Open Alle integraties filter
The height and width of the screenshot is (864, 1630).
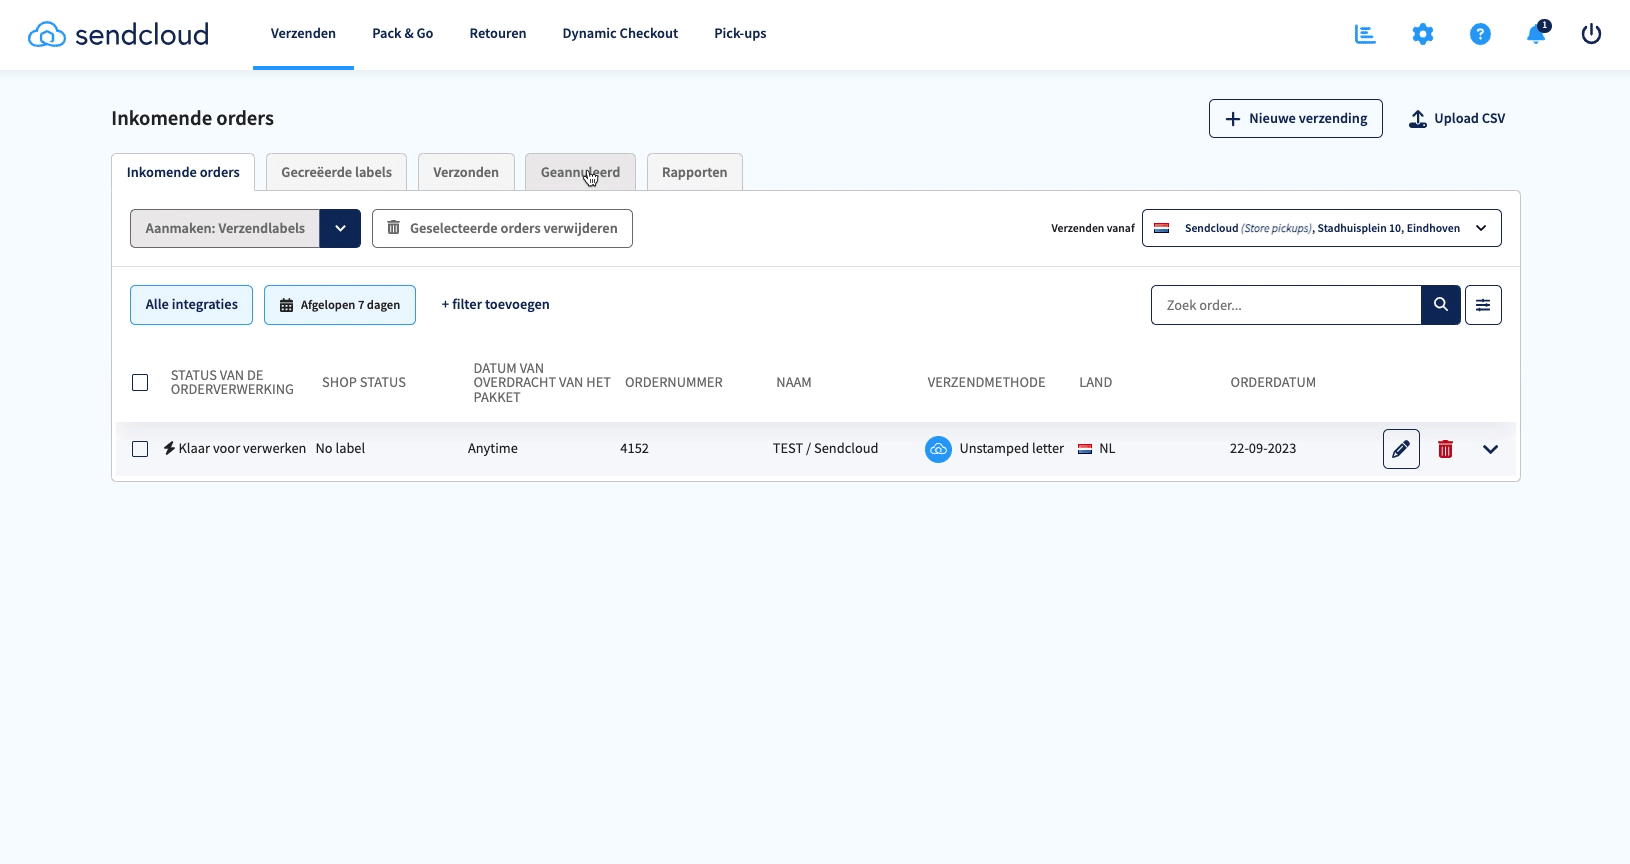click(191, 305)
